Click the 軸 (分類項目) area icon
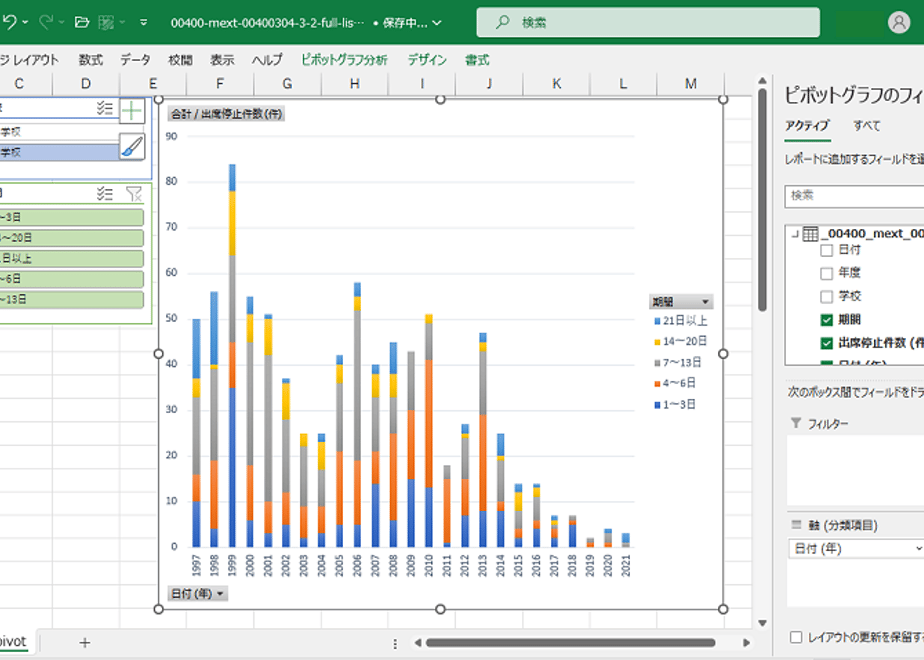Screen dimensions: 924x660 tap(797, 524)
